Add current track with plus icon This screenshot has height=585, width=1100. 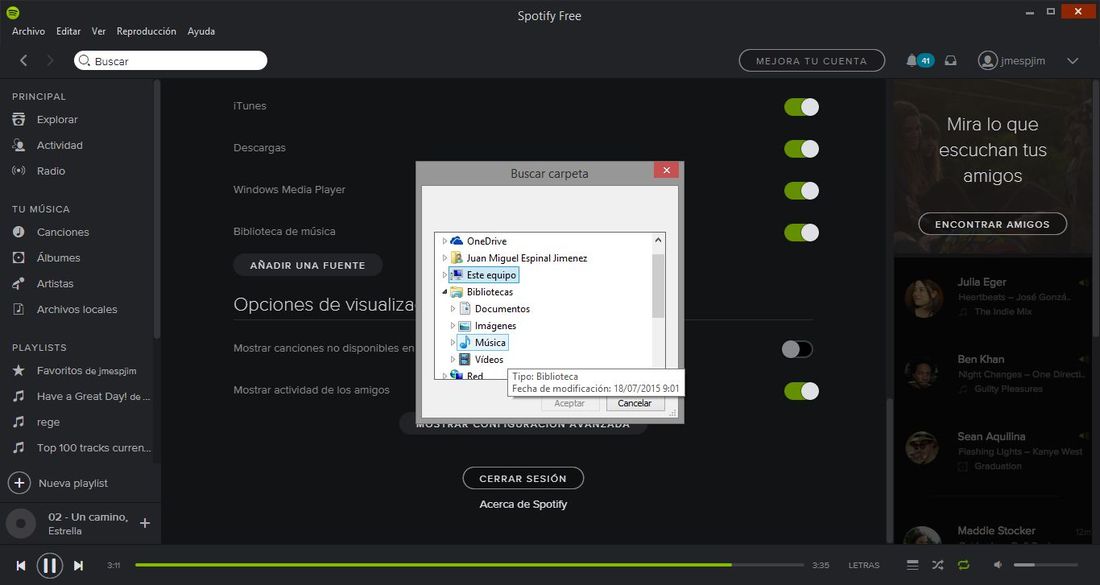pyautogui.click(x=145, y=523)
